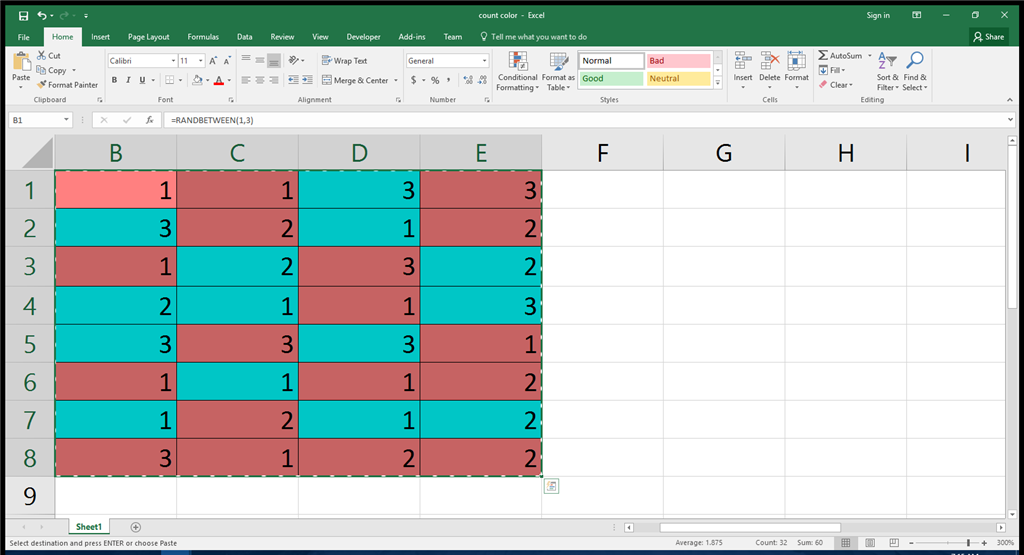Click the horizontal scrollbar thumb
Image resolution: width=1024 pixels, height=555 pixels.
click(750, 527)
